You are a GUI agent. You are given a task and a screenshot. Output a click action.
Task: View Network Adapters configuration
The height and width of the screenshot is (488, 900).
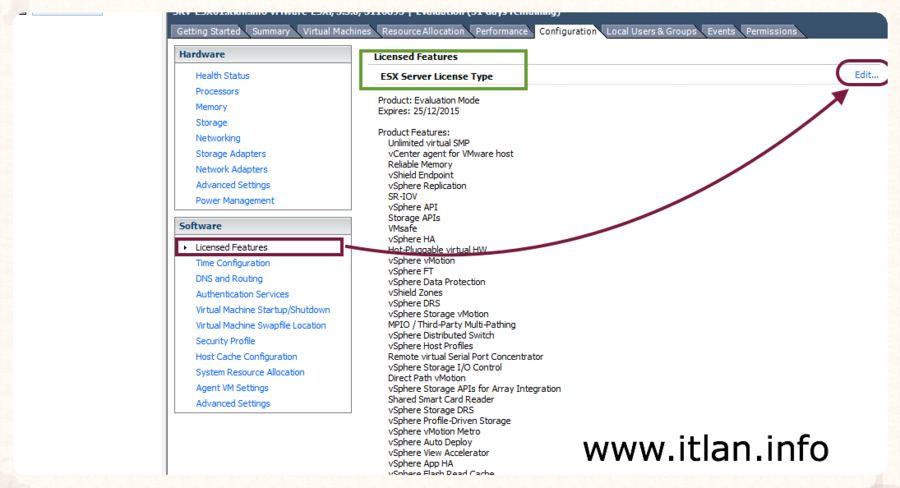[x=231, y=169]
